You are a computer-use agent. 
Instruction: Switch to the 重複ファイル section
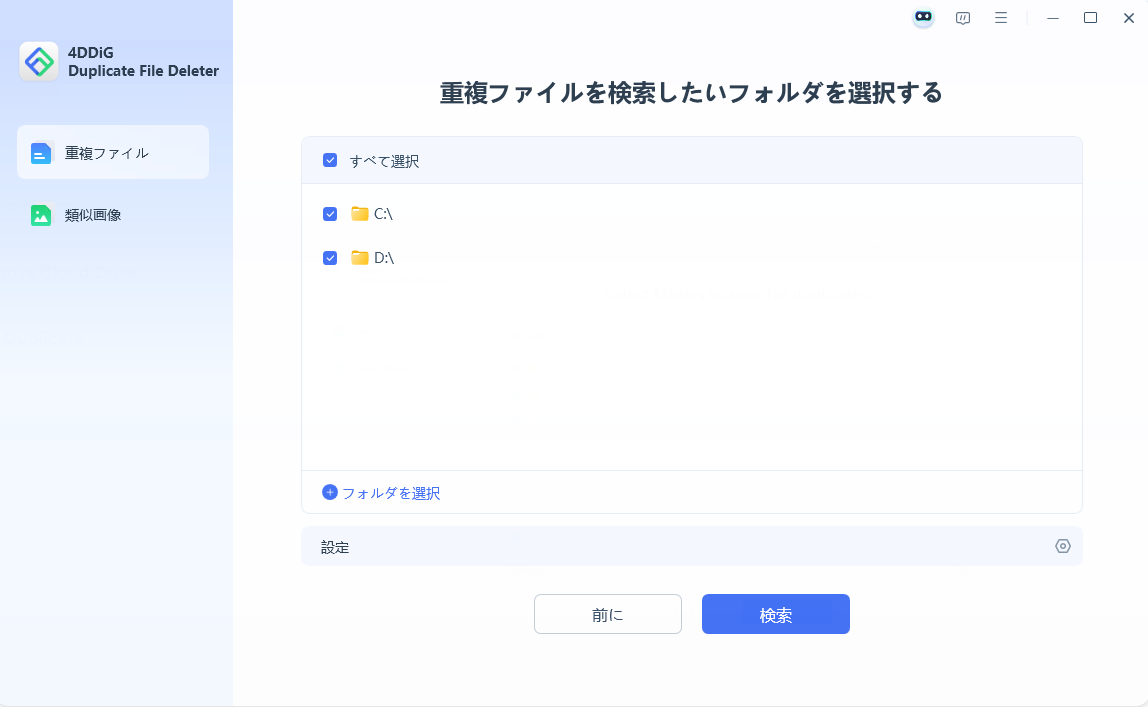[x=112, y=152]
